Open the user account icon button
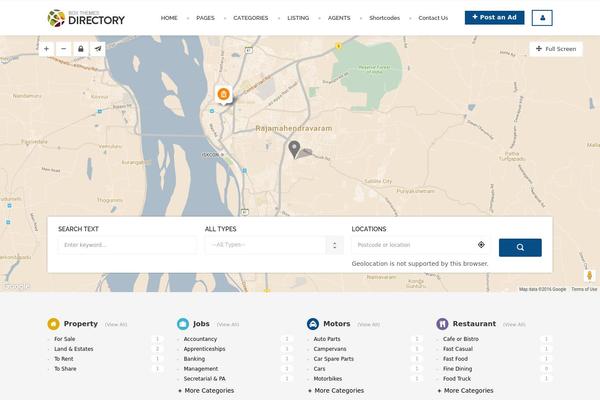The width and height of the screenshot is (600, 400). (x=542, y=18)
